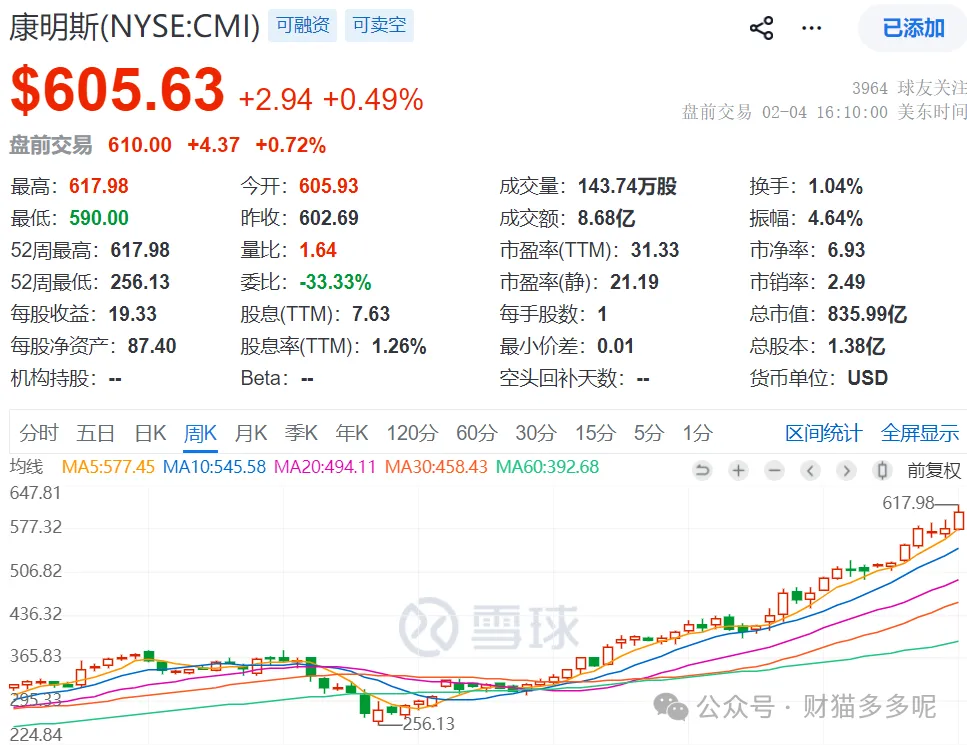The width and height of the screenshot is (967, 745).
Task: Select the 15分 interval tab
Action: [x=595, y=433]
